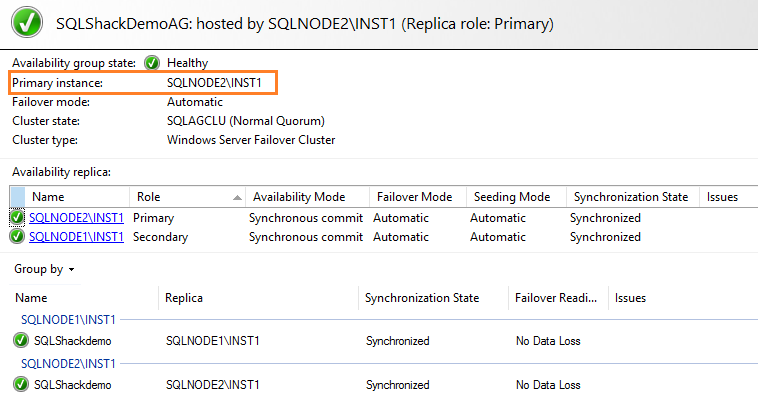This screenshot has width=758, height=401.
Task: Click the Failover Readiness column header
Action: (x=556, y=298)
